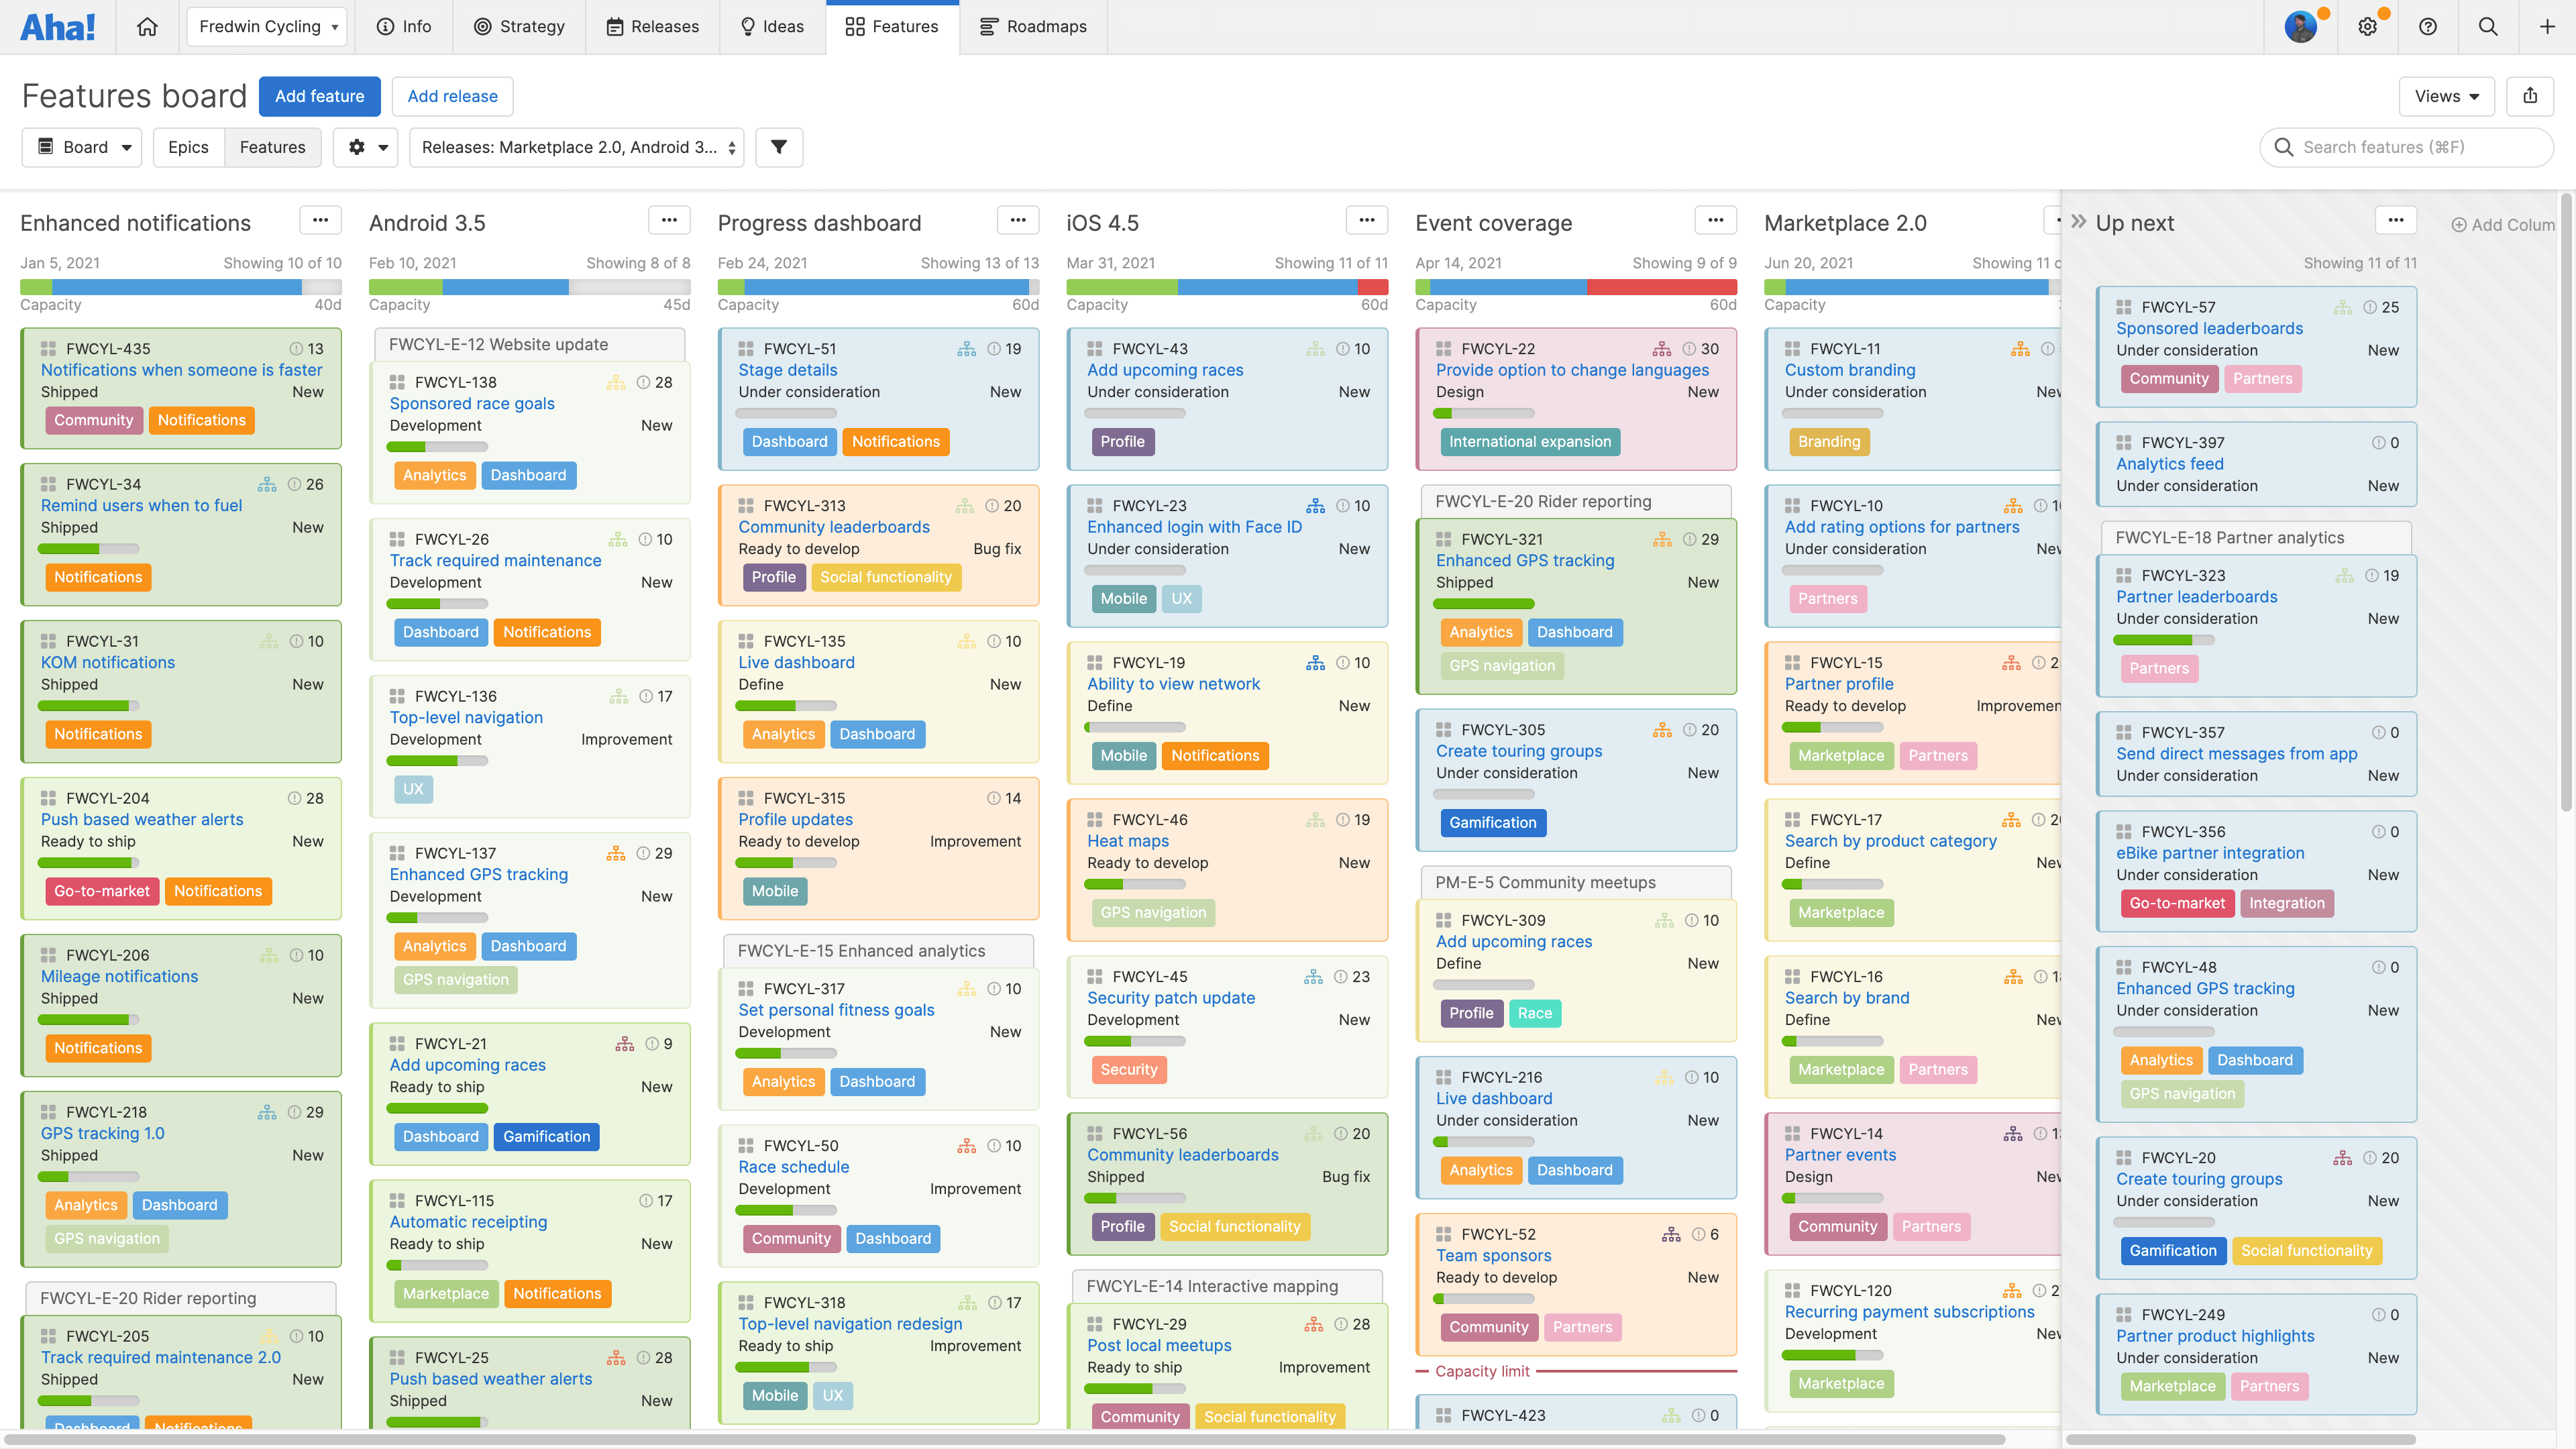The width and height of the screenshot is (2576, 1449).
Task: Open search using the magnifying glass icon
Action: coord(2488,26)
